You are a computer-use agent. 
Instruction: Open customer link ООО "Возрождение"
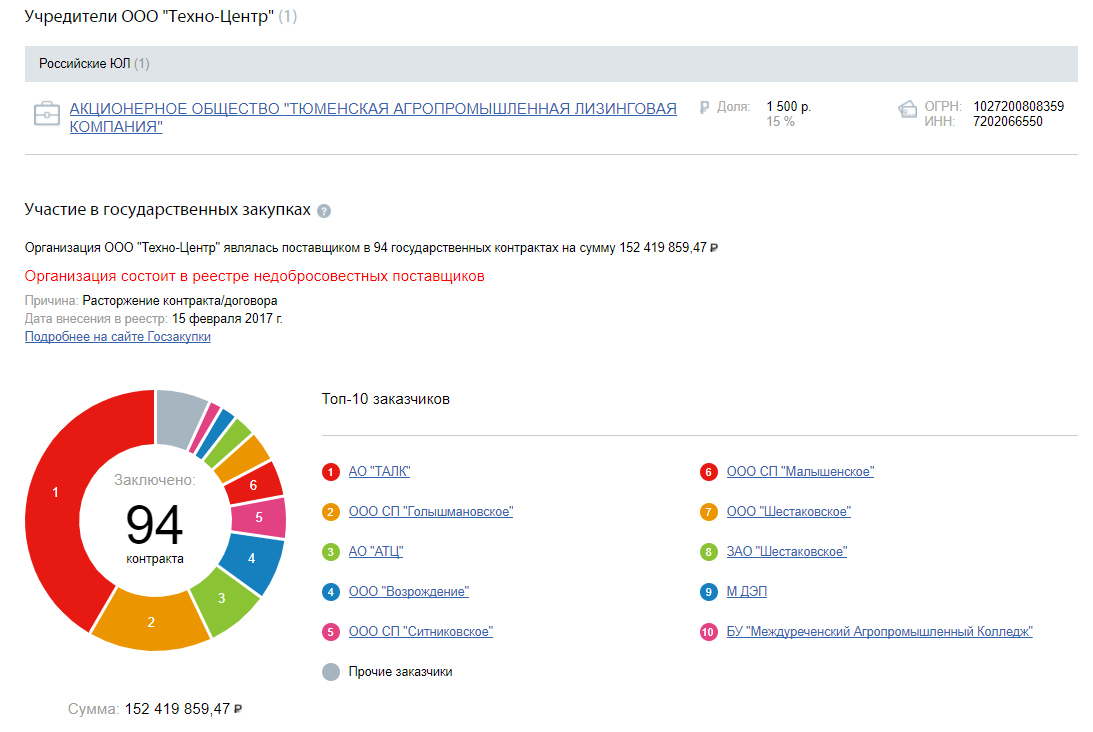coord(408,592)
